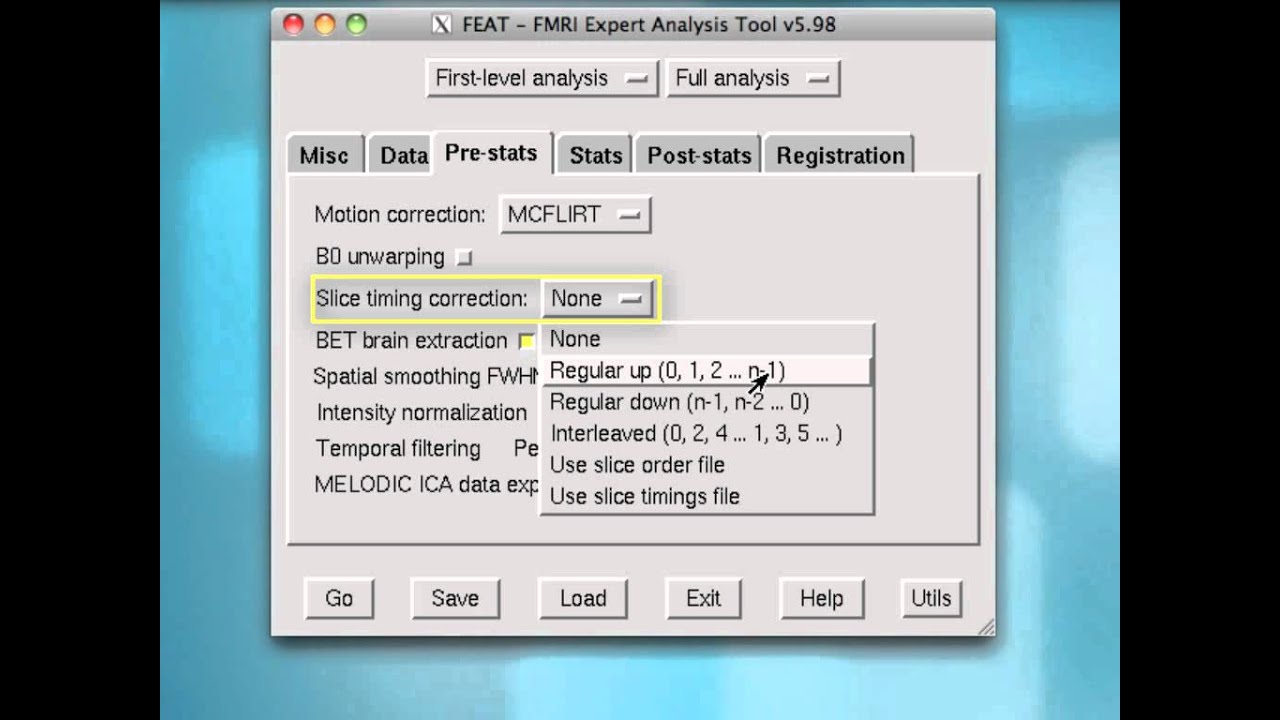
Task: Switch to the Registration tab
Action: click(840, 155)
